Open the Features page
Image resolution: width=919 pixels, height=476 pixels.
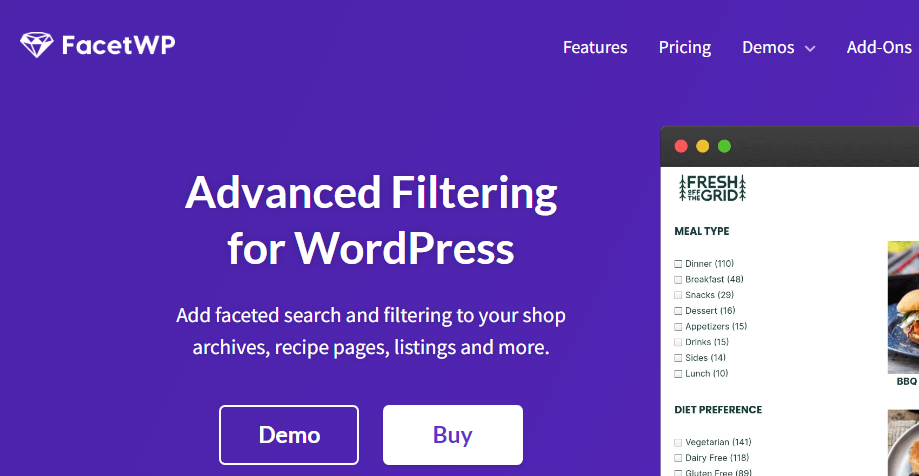click(x=595, y=47)
